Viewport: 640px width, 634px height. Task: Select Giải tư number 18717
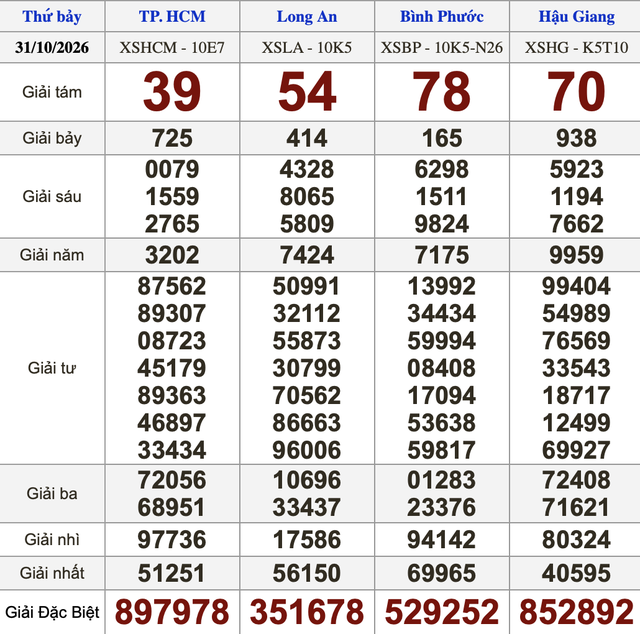576,395
